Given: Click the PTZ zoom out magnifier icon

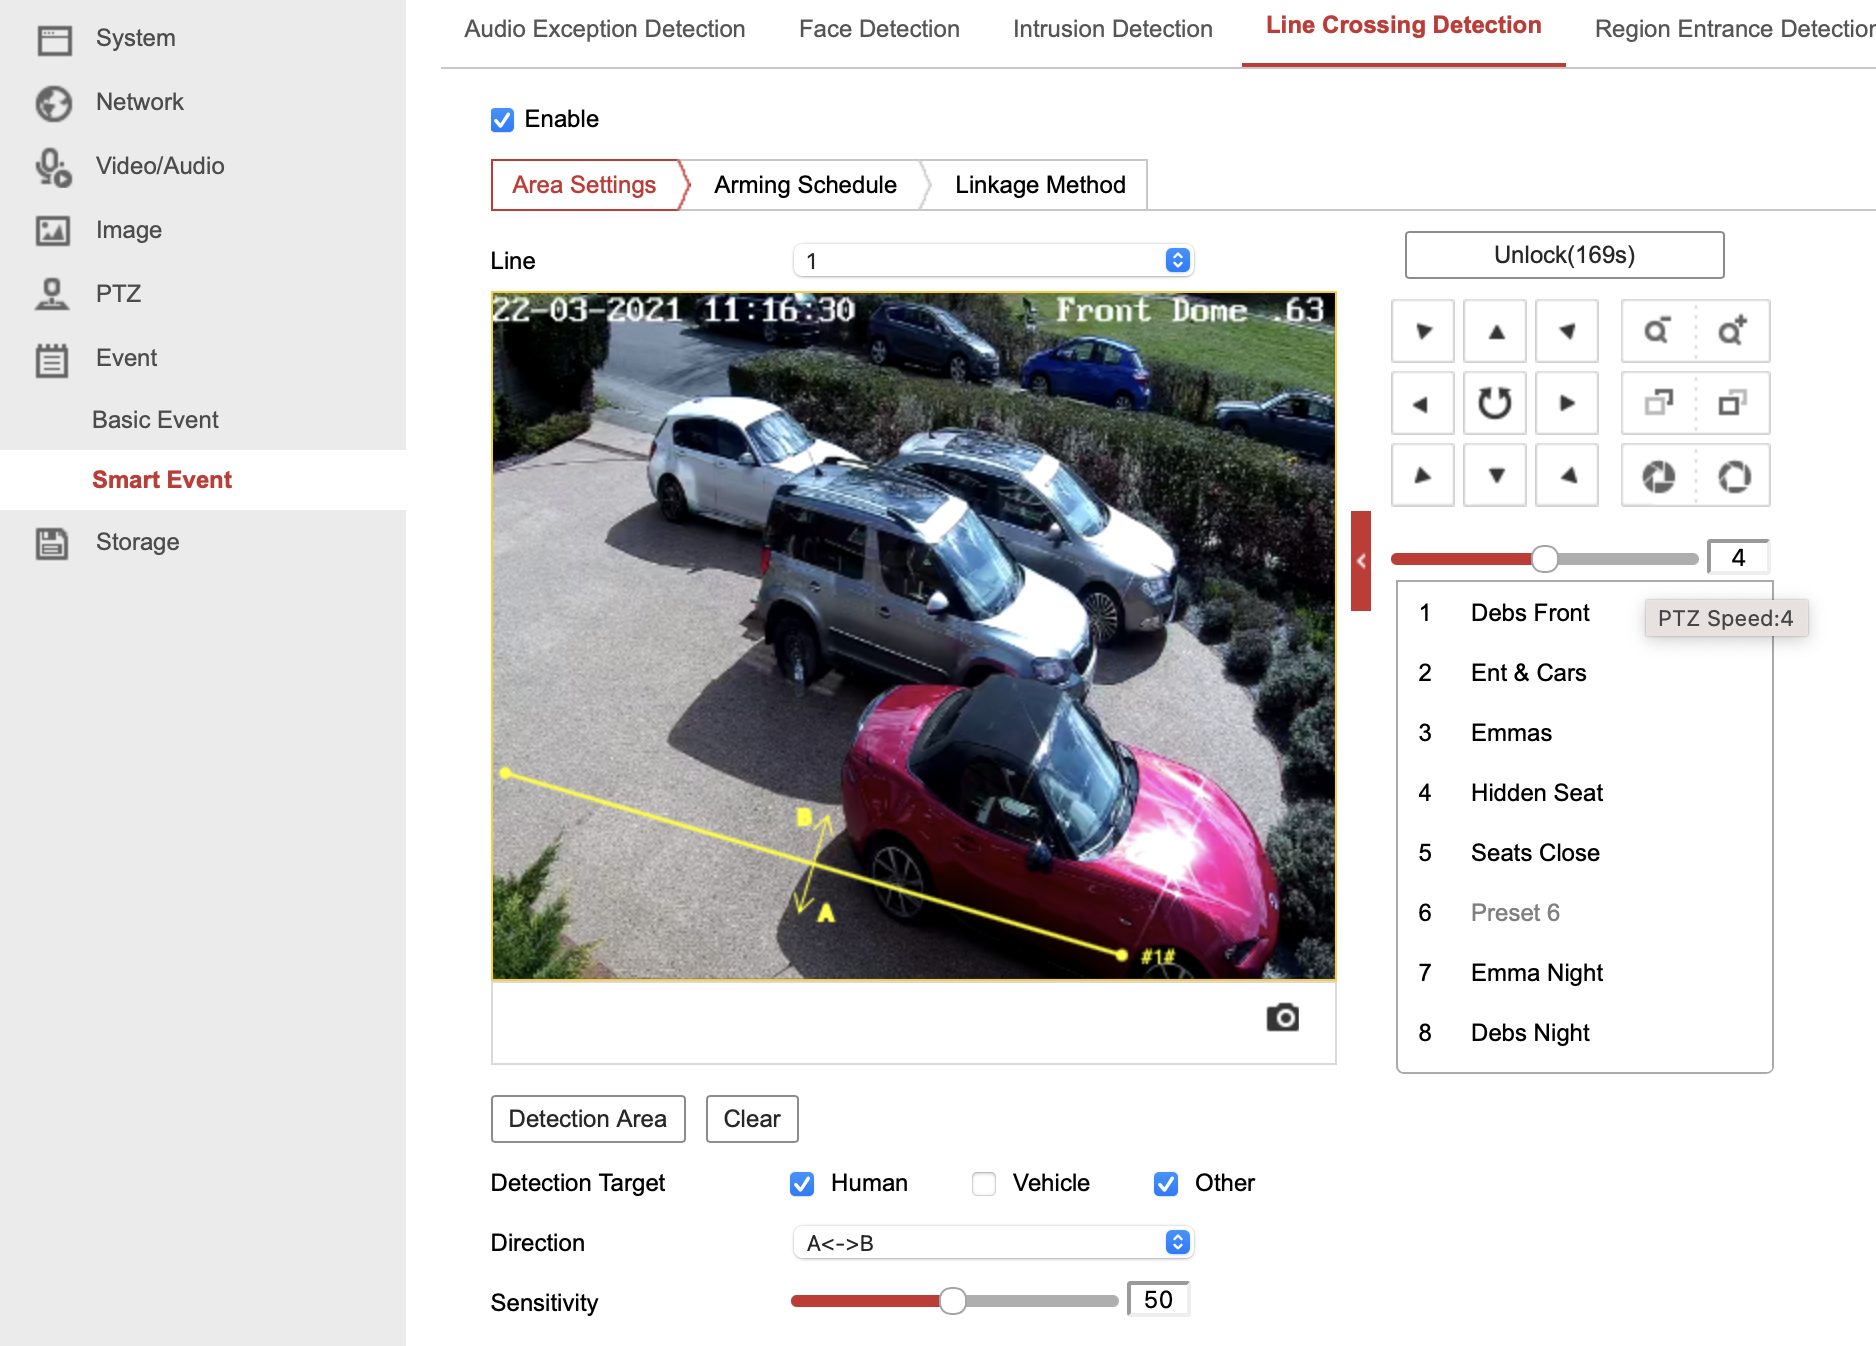Looking at the screenshot, I should (x=1657, y=331).
